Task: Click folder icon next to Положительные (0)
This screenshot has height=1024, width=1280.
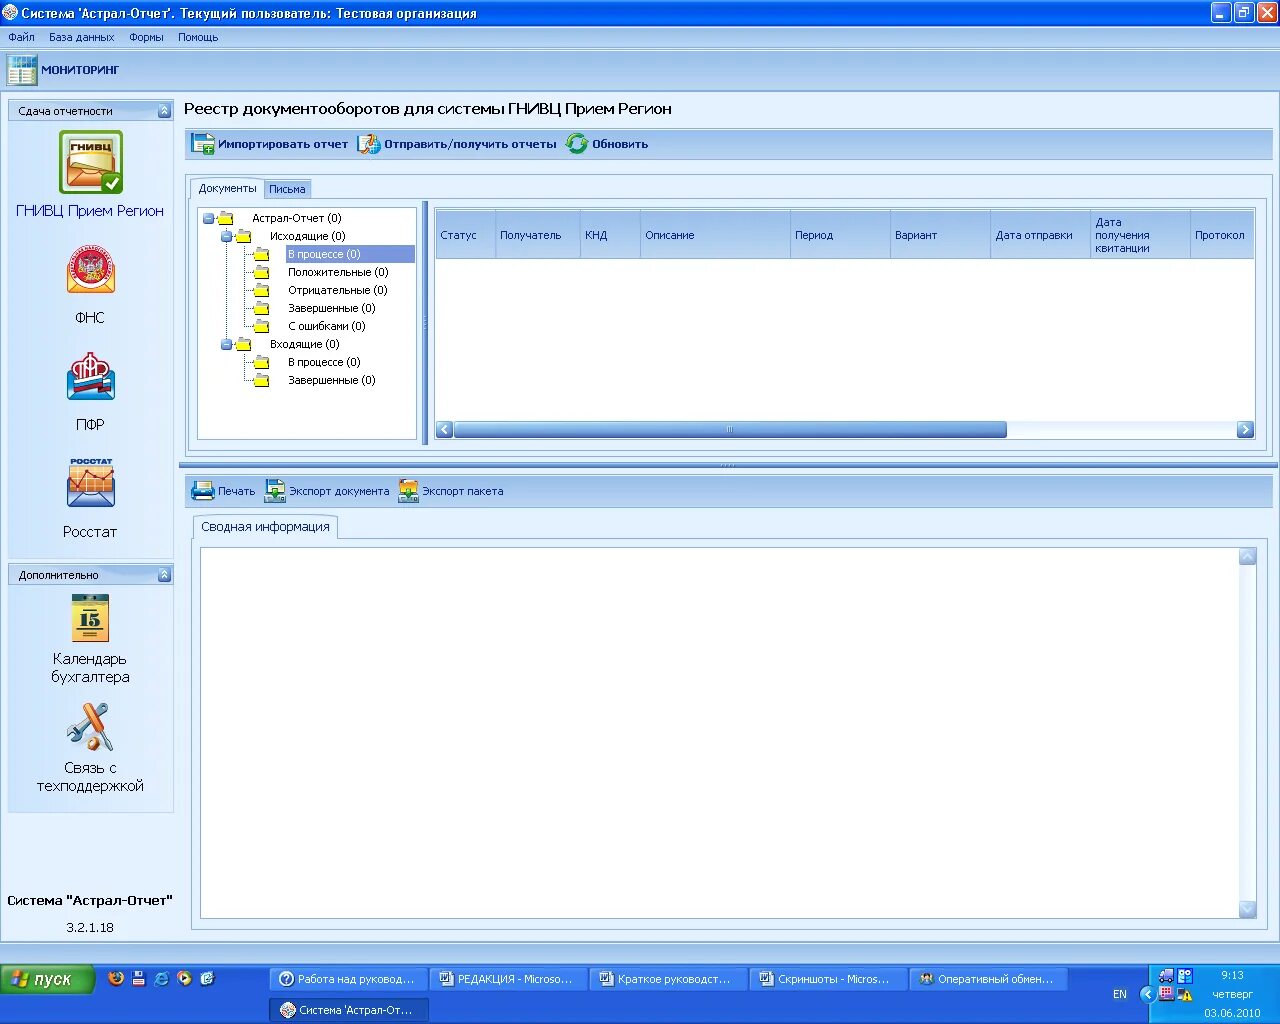Action: pos(262,272)
